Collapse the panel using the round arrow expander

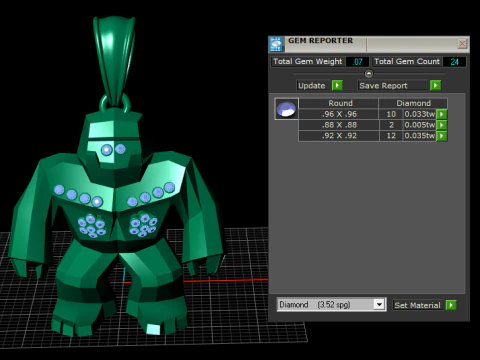pyautogui.click(x=369, y=73)
